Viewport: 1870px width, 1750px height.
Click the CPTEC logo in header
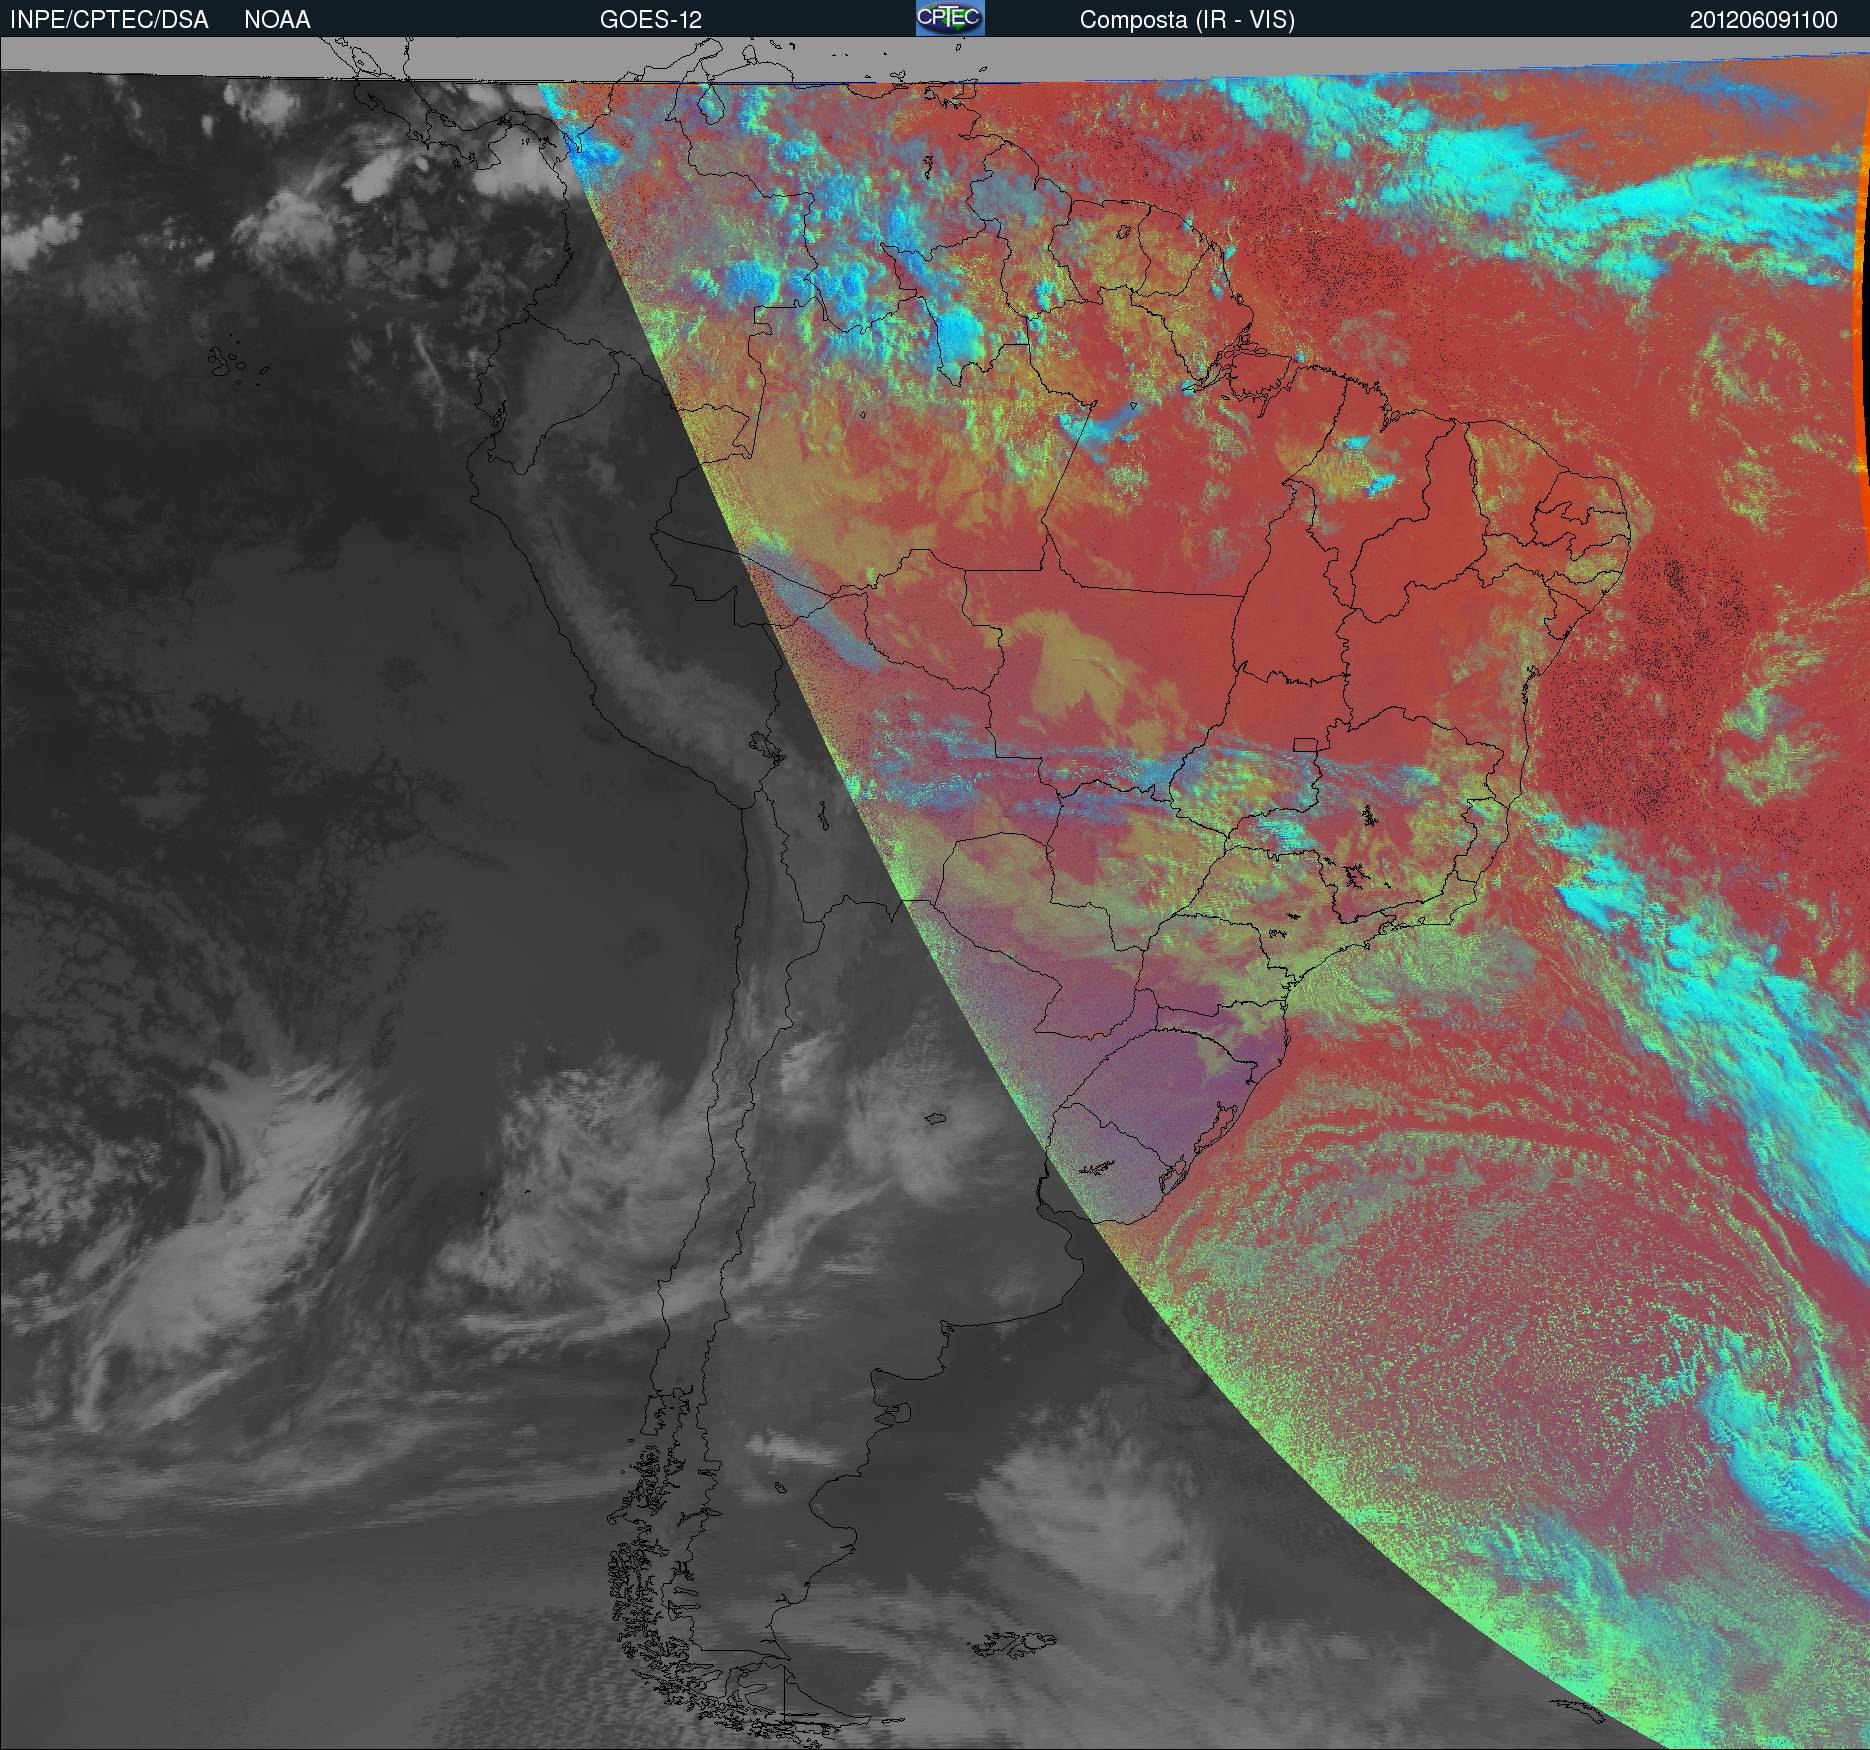tap(950, 18)
